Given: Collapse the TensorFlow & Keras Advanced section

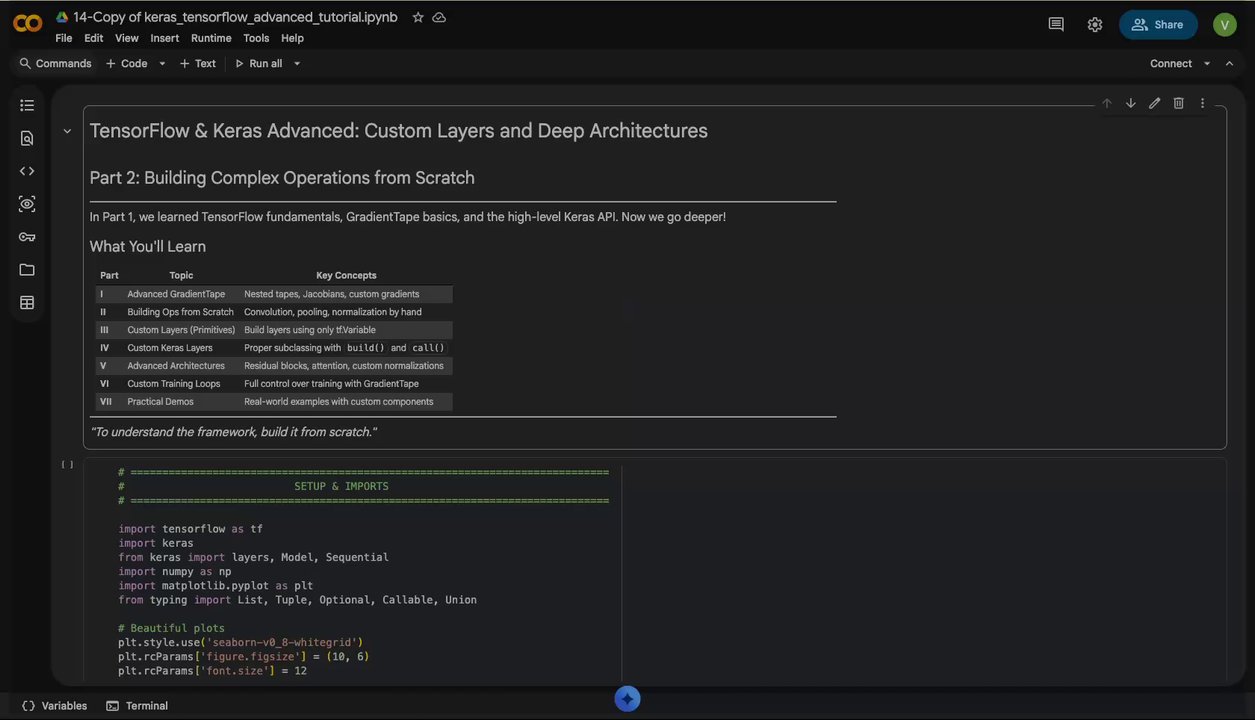Looking at the screenshot, I should 67,131.
